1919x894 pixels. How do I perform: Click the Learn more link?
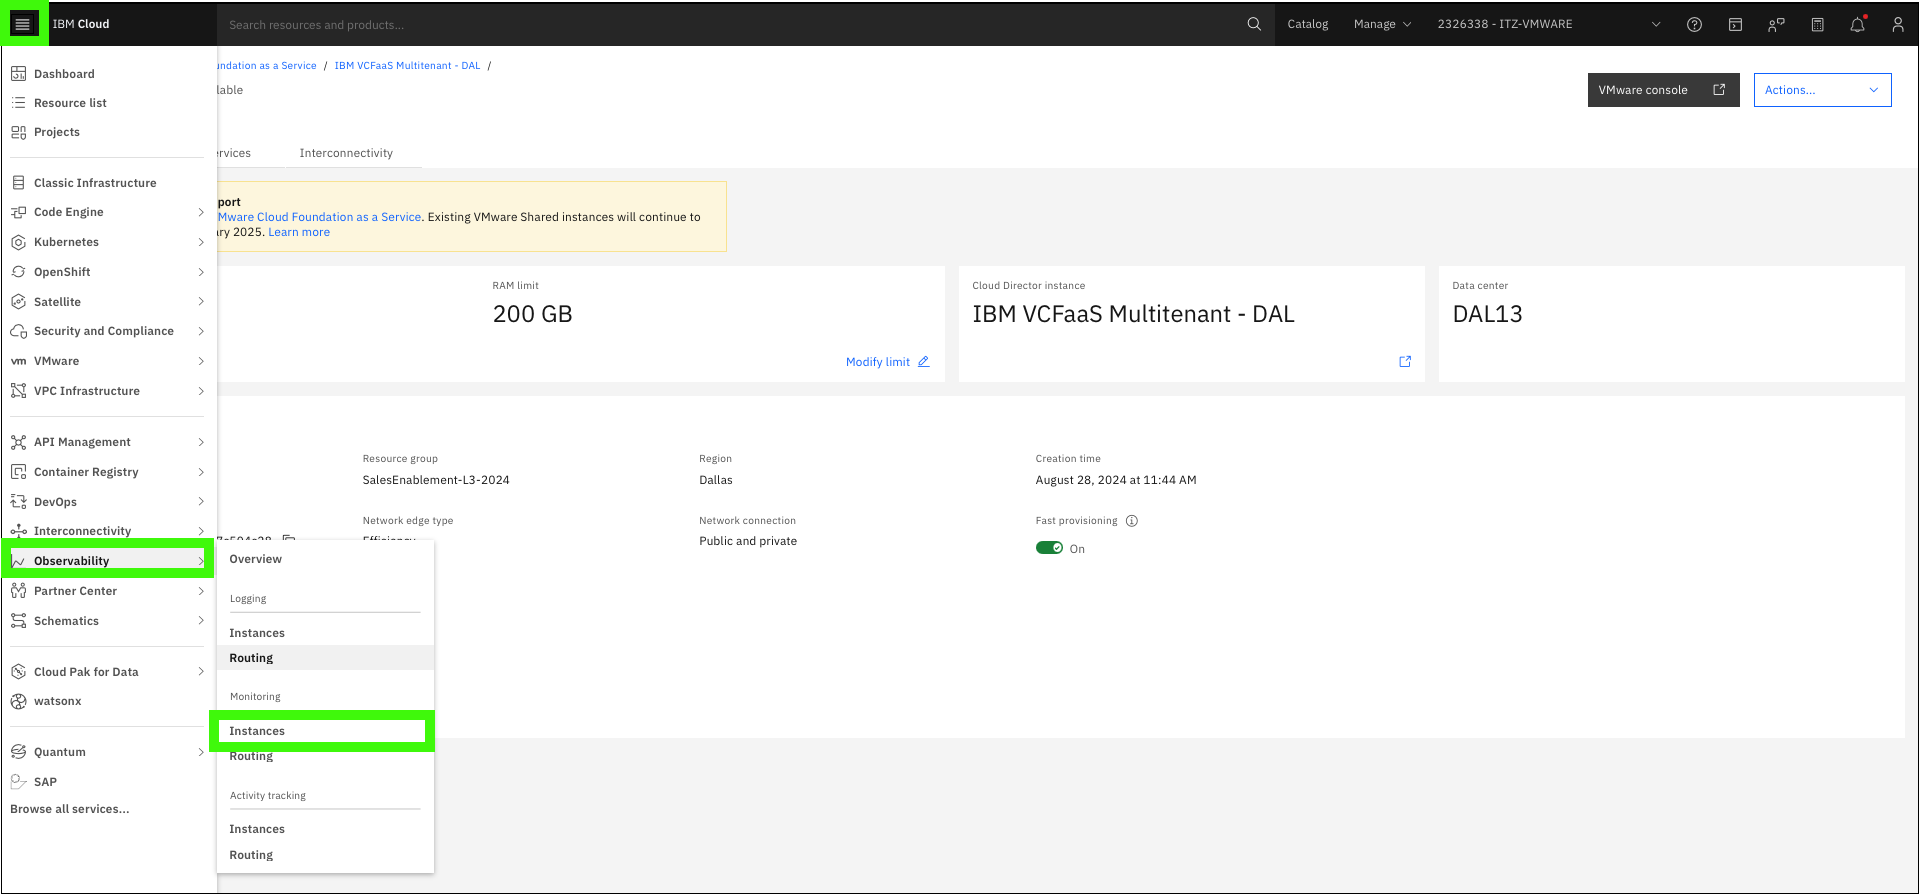tap(298, 232)
